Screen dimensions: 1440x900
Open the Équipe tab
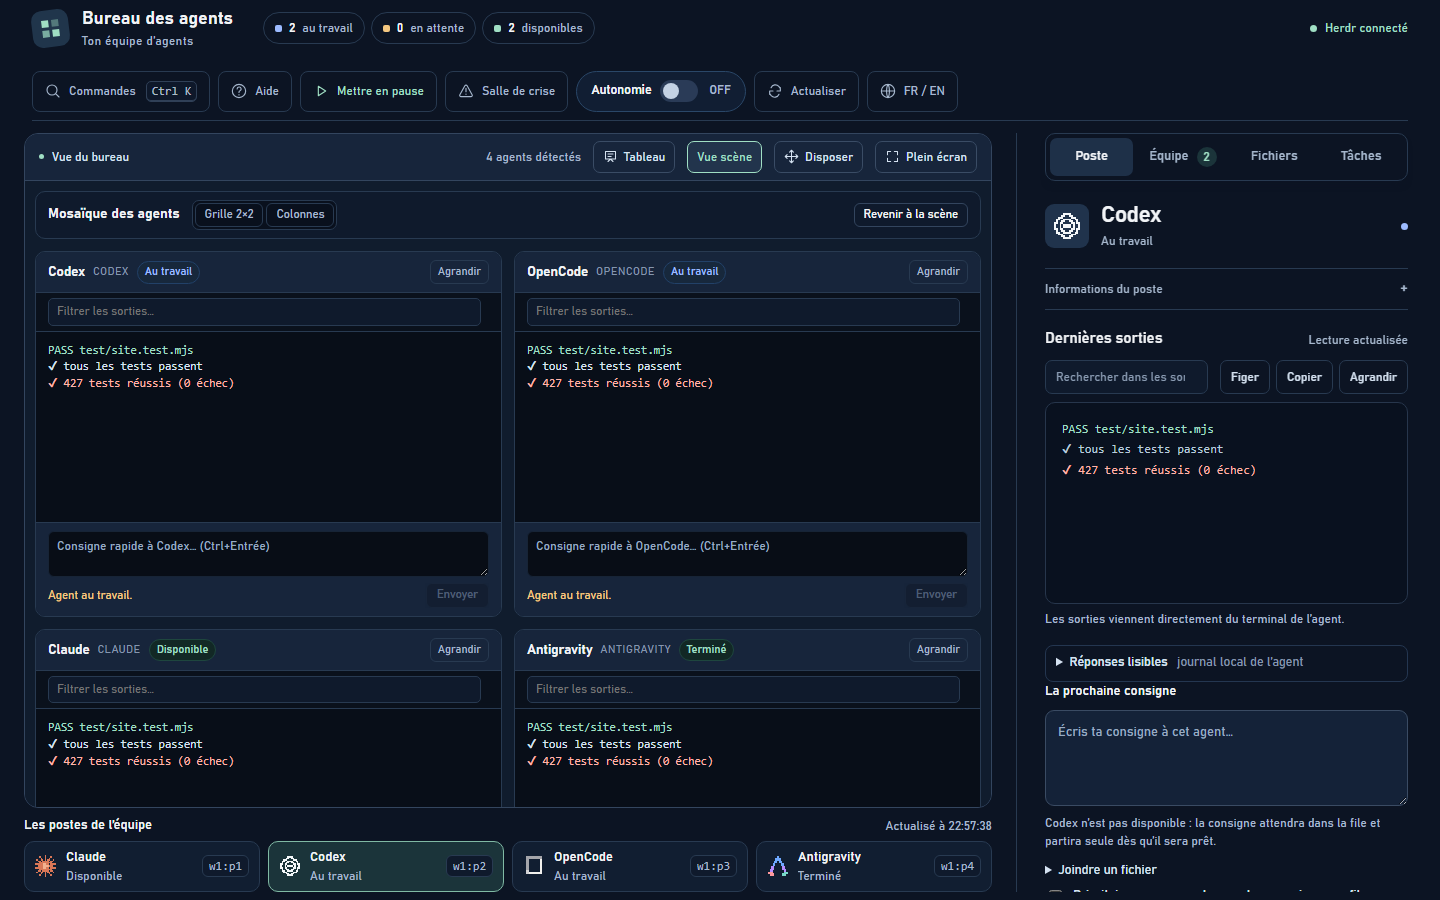[x=1181, y=156]
